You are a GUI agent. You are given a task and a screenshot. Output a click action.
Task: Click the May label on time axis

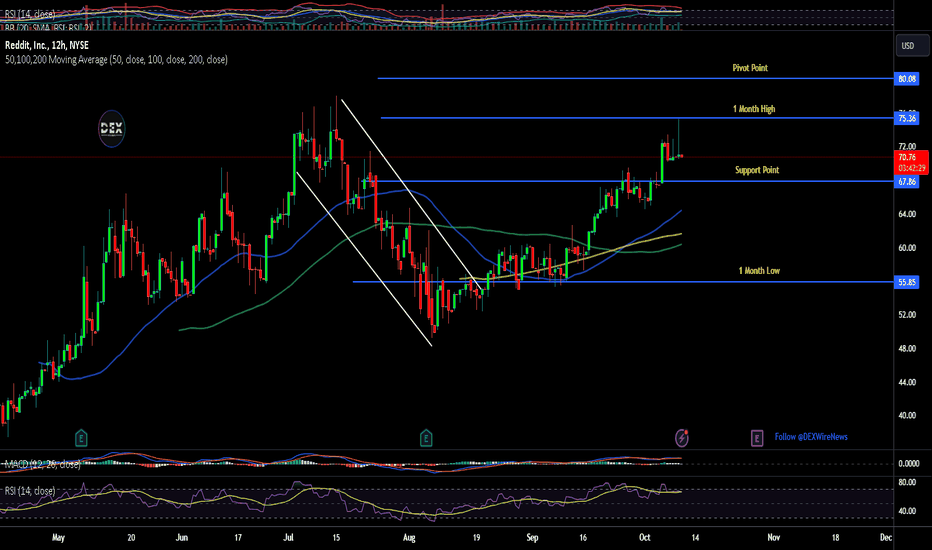tap(58, 538)
